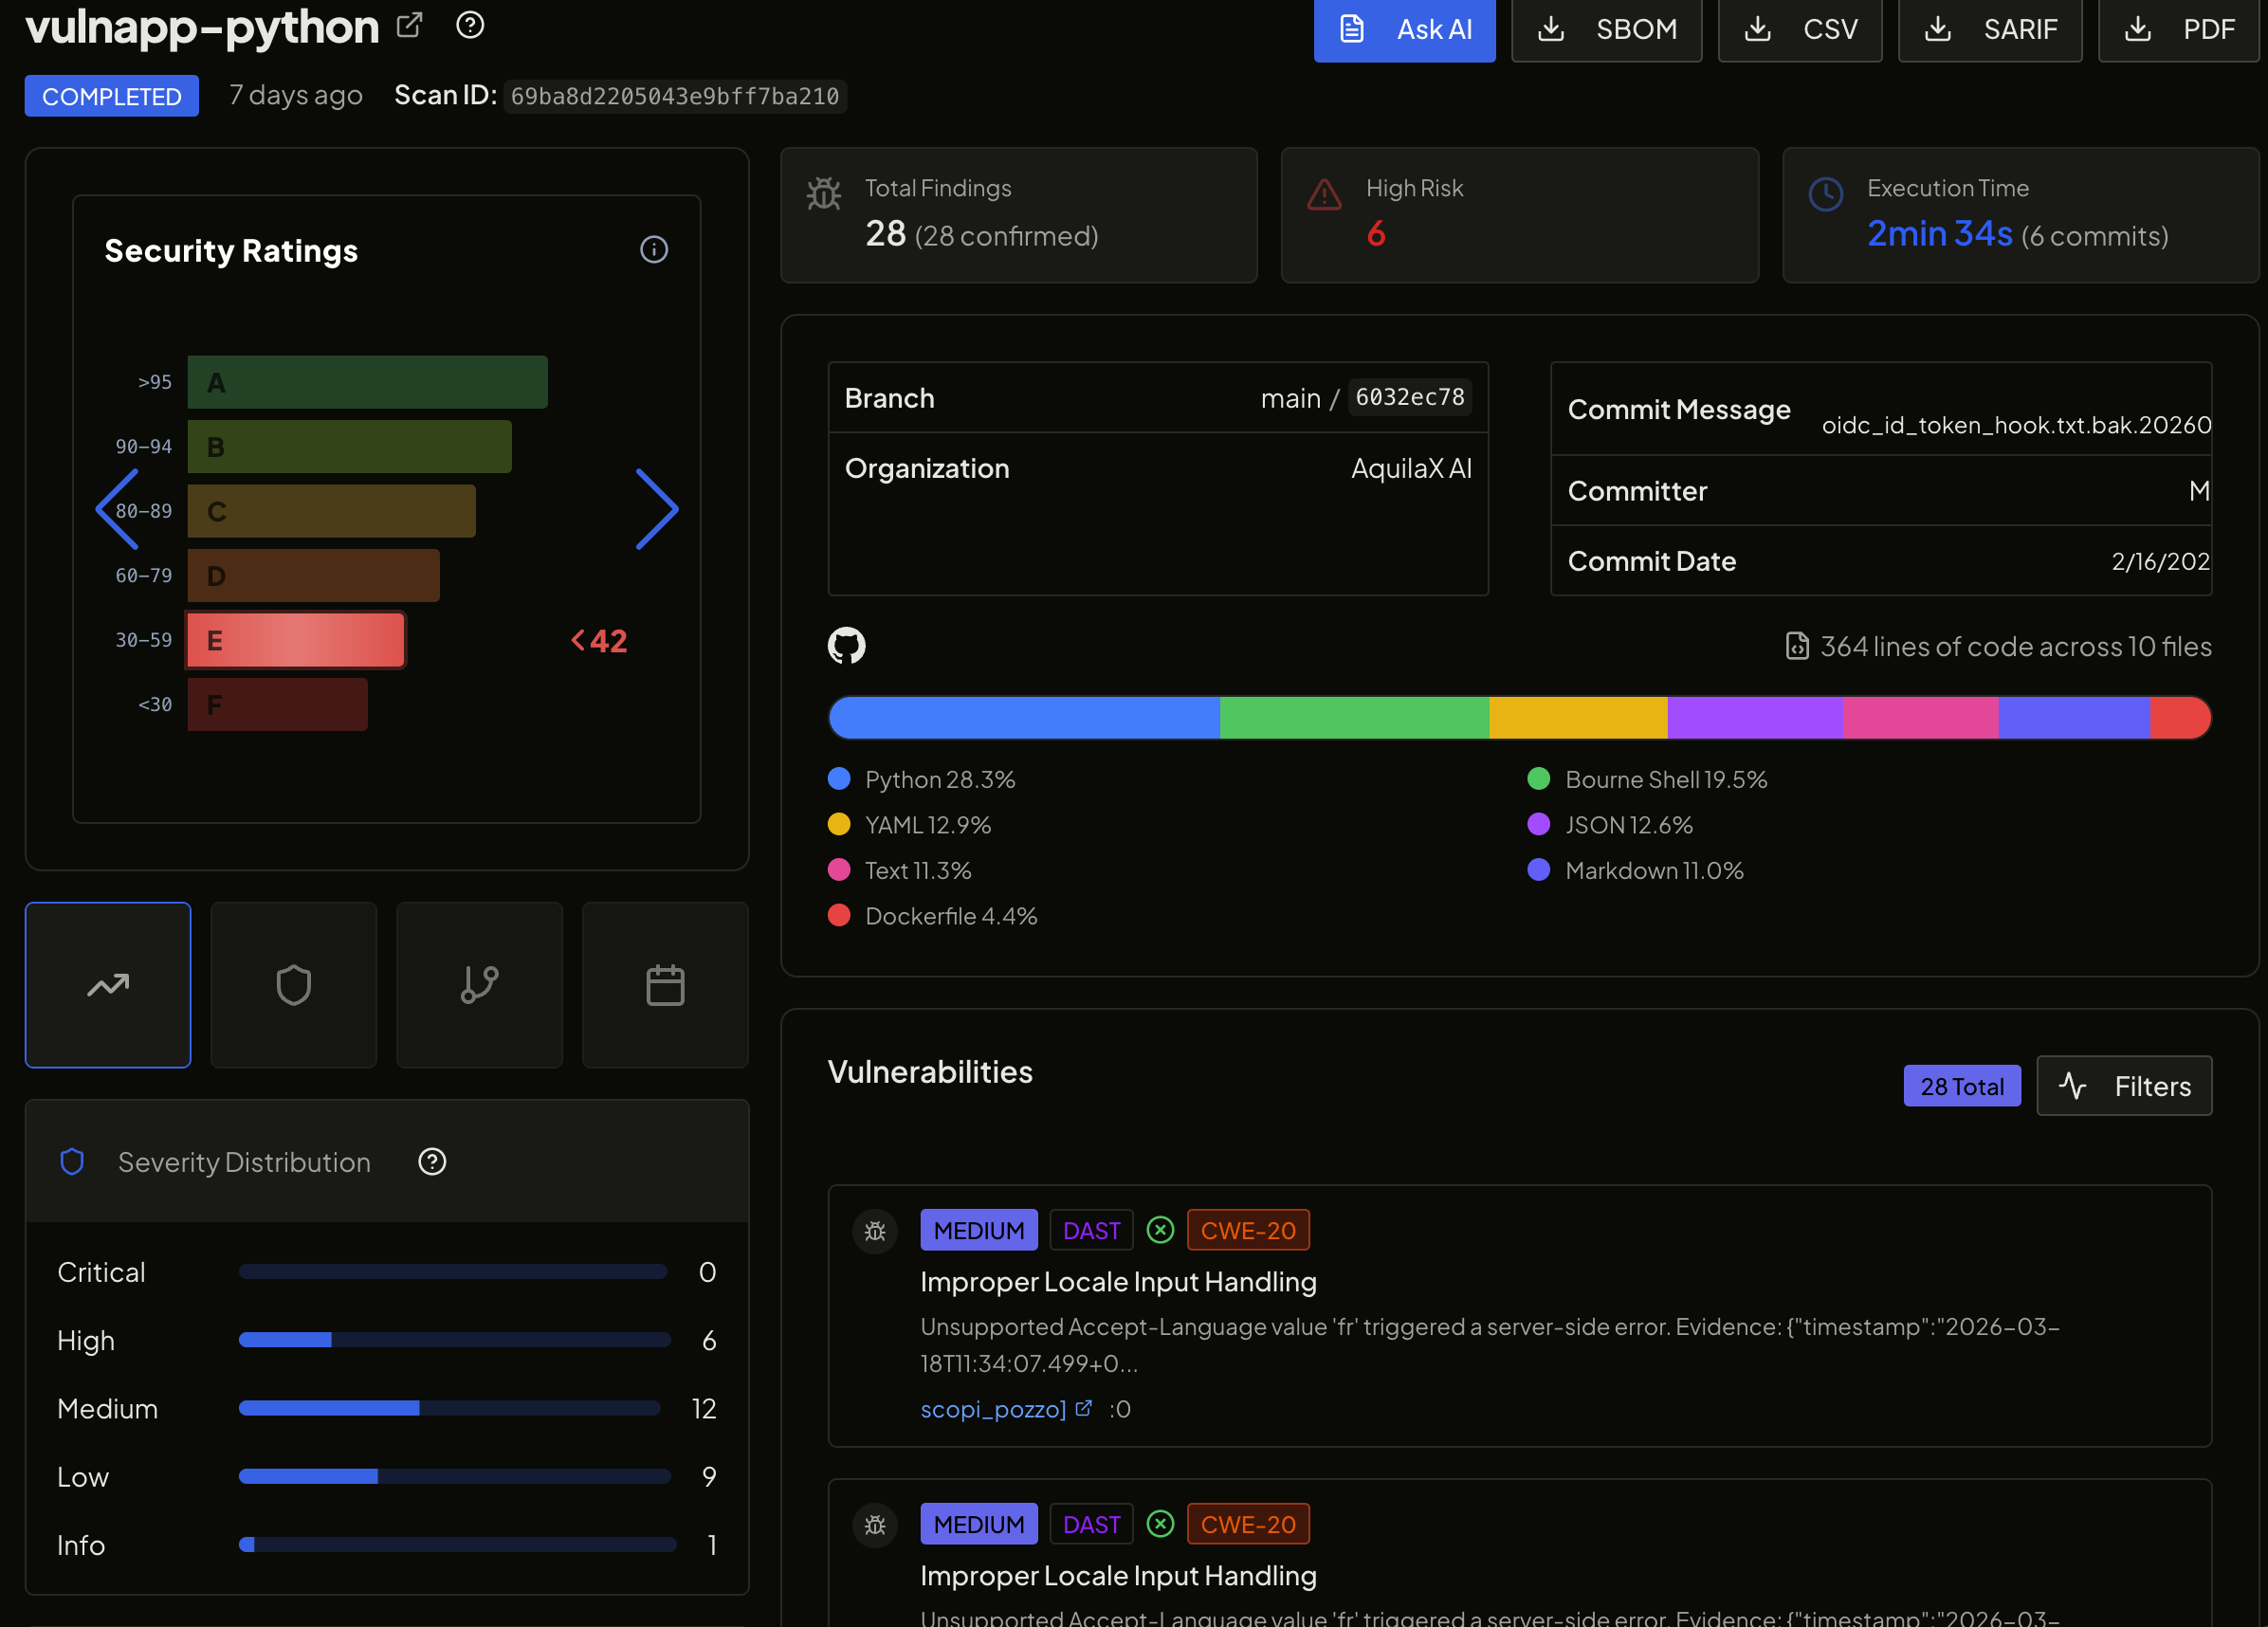Click the info icon in Security Ratings panel
Screen dimensions: 2268x1627
point(654,249)
